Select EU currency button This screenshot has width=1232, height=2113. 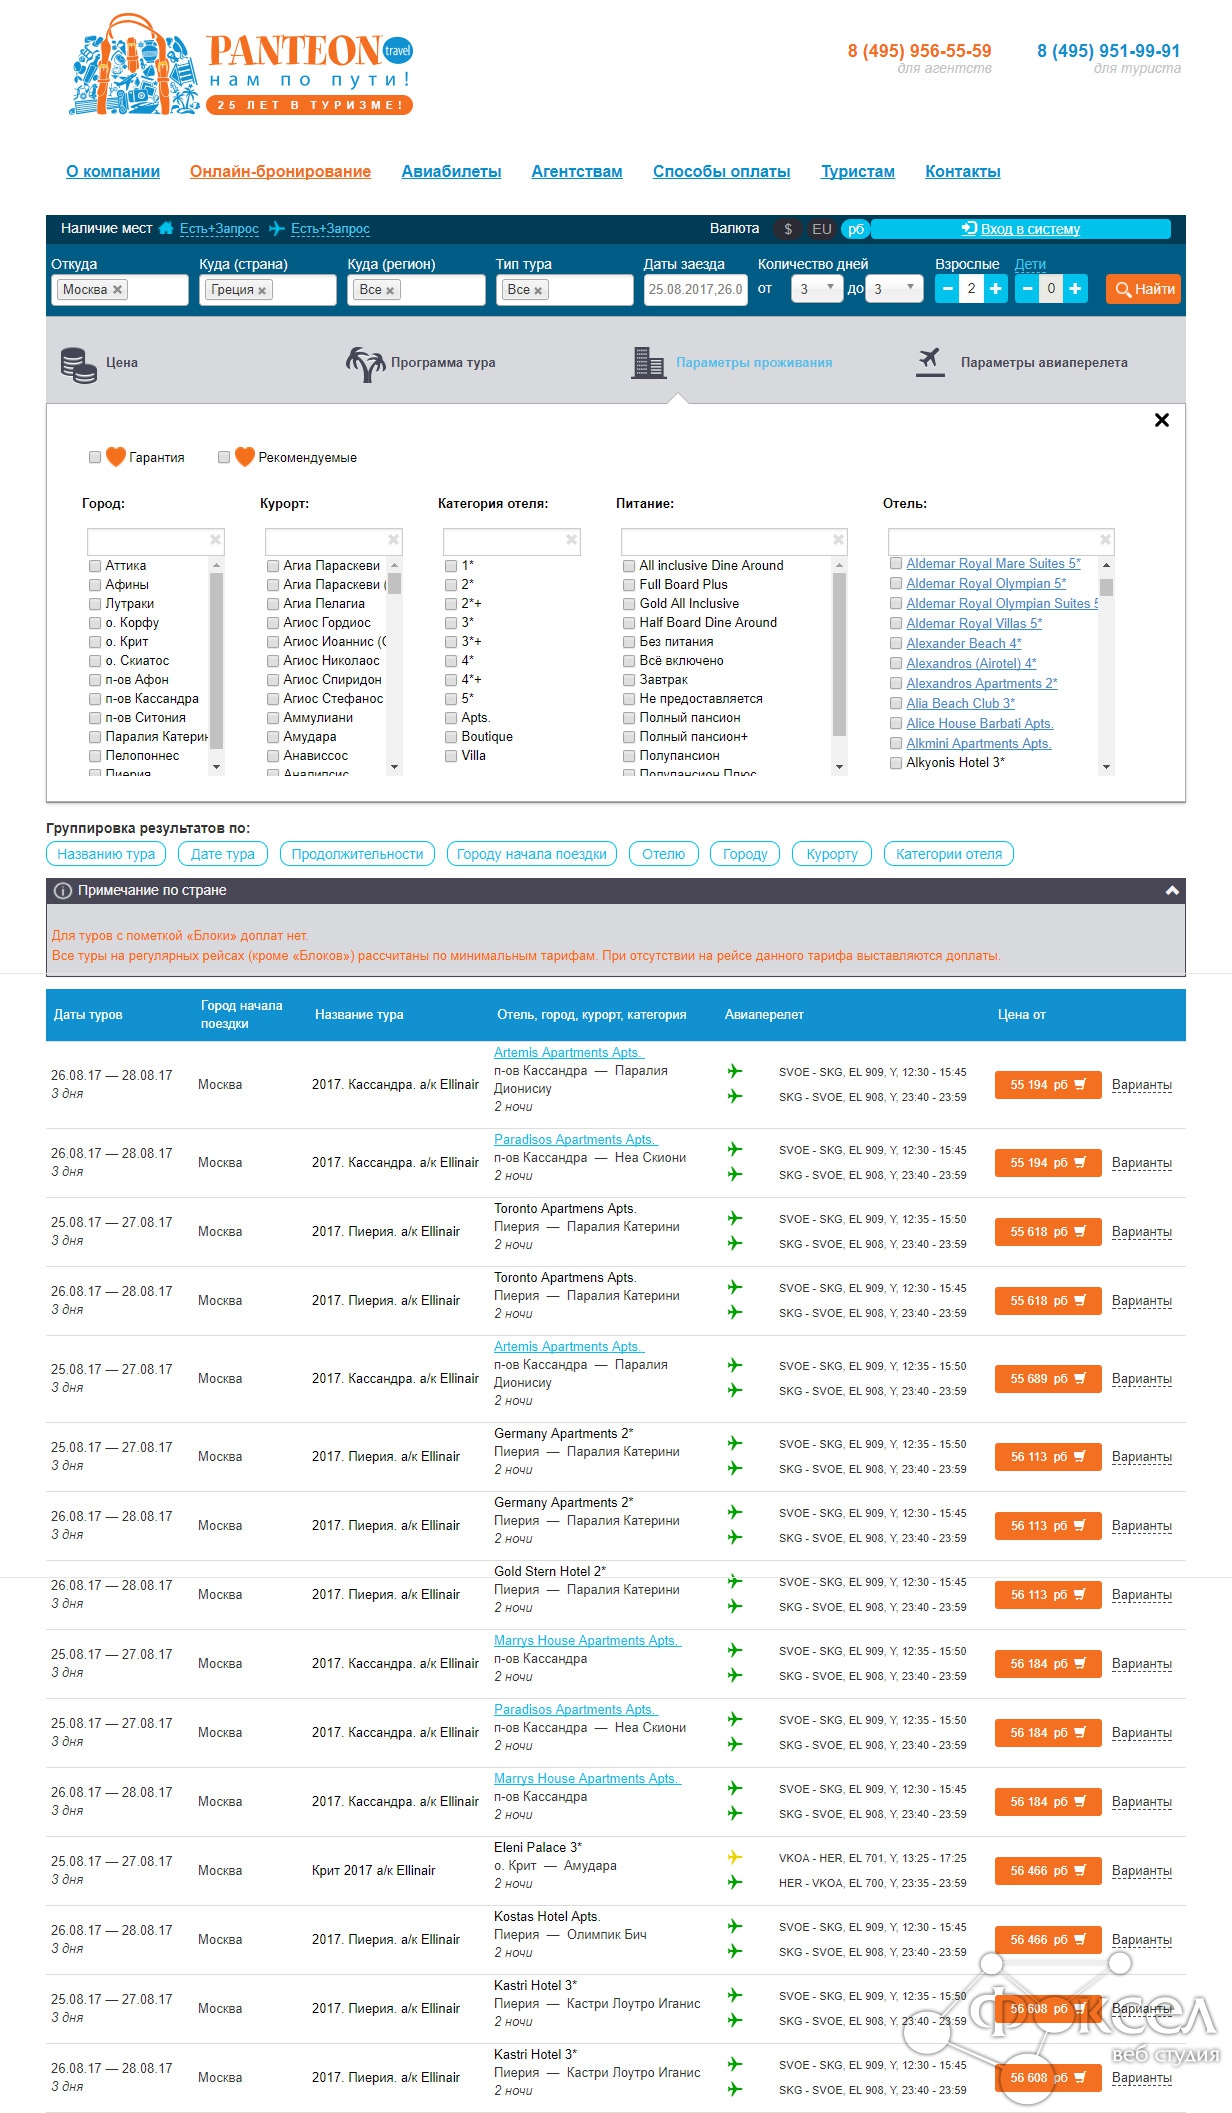(822, 229)
